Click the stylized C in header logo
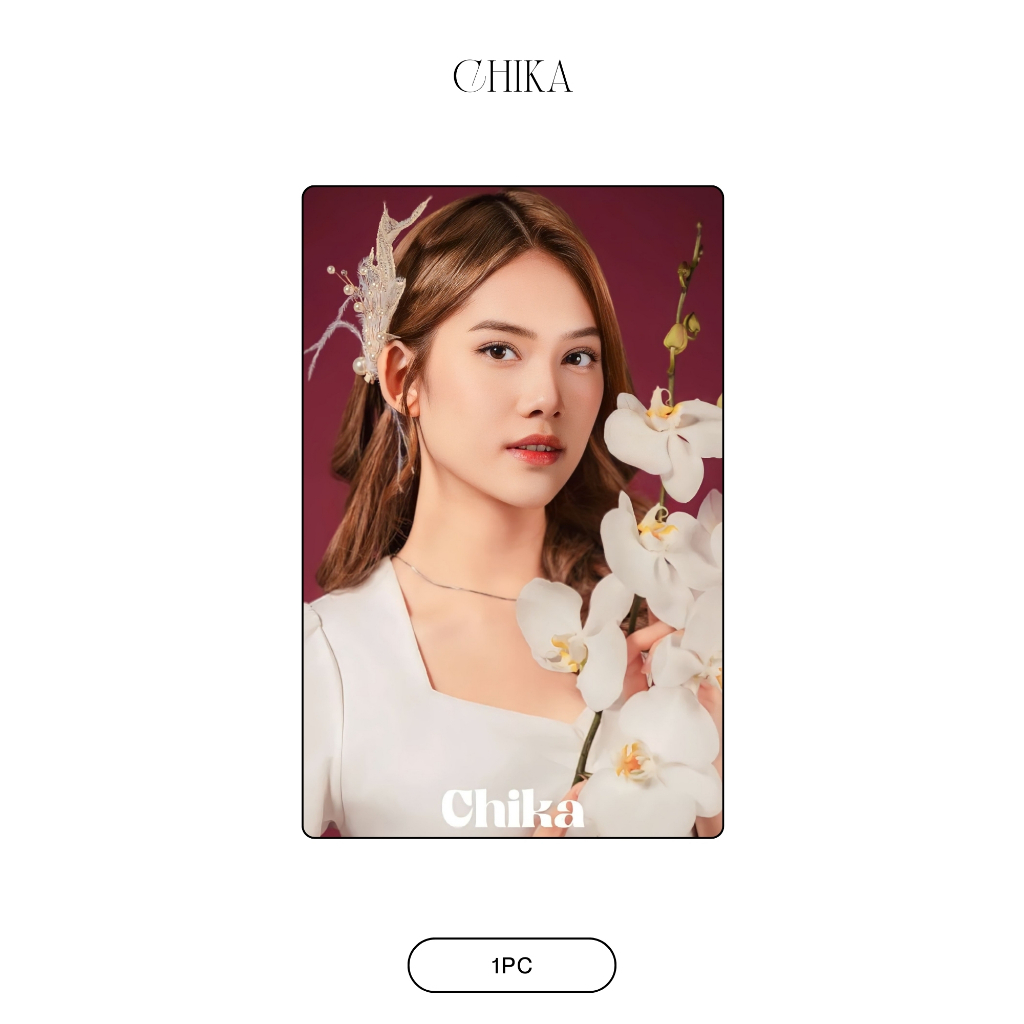The width and height of the screenshot is (1024, 1024). 470,76
